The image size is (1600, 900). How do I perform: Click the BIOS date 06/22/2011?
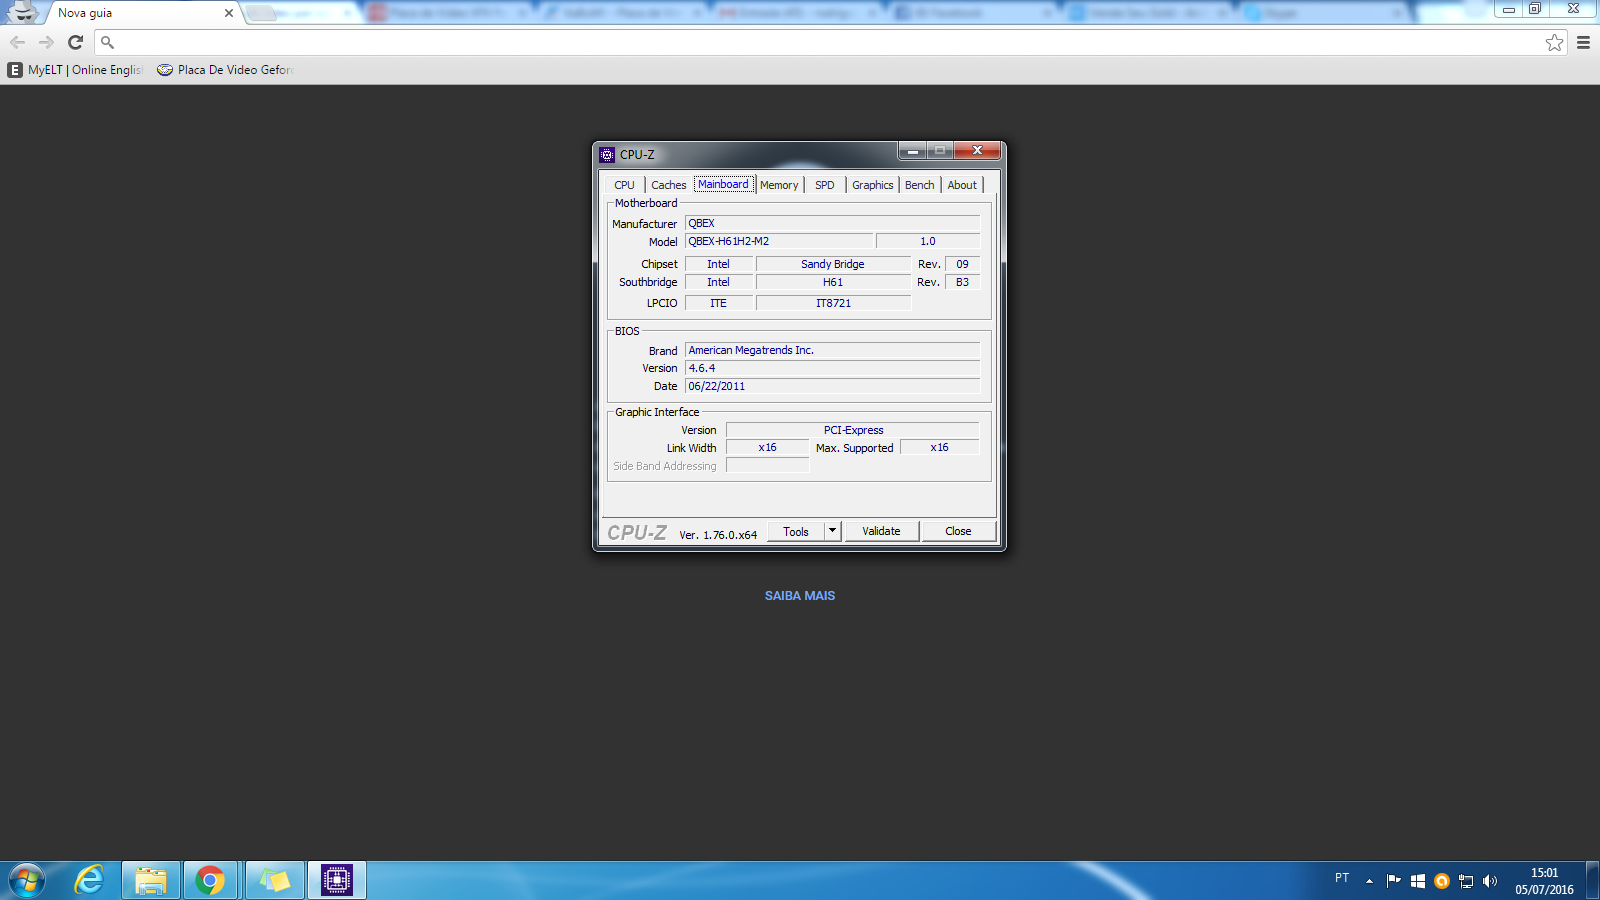click(x=832, y=386)
